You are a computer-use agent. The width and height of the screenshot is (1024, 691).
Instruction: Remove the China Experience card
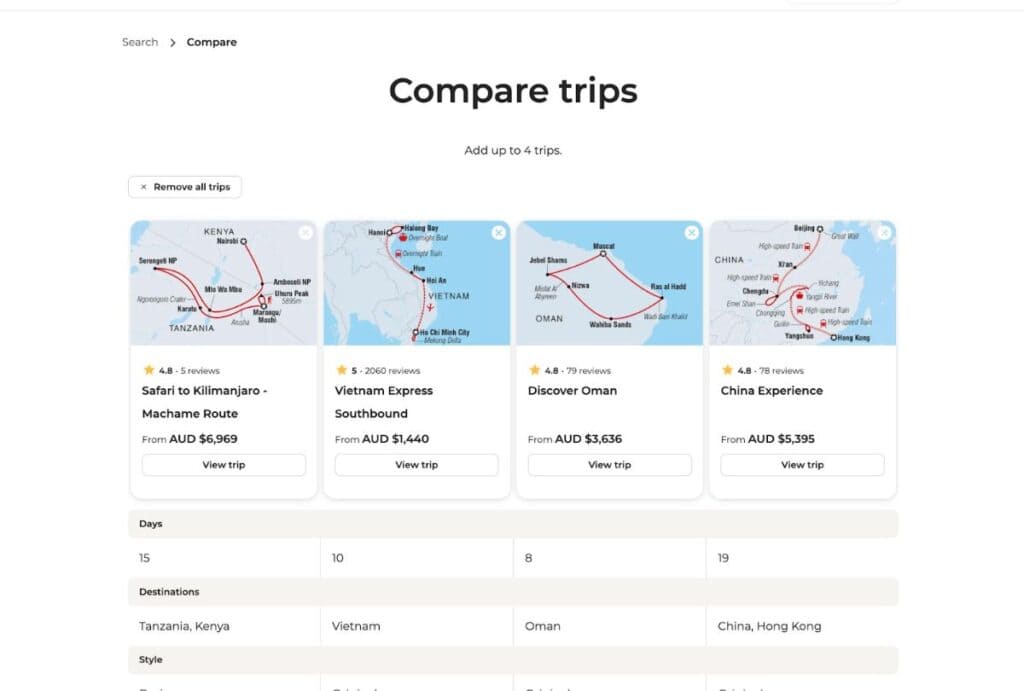pos(884,233)
